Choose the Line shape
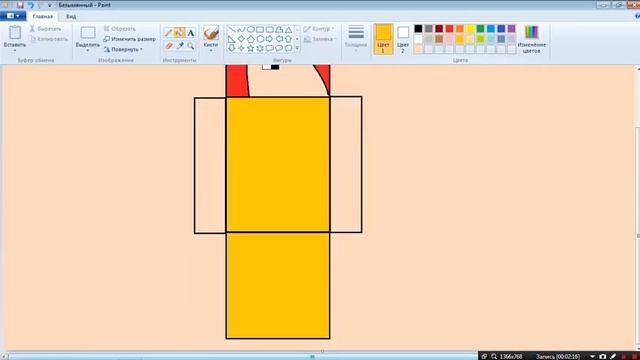The image size is (640, 360). 231,29
